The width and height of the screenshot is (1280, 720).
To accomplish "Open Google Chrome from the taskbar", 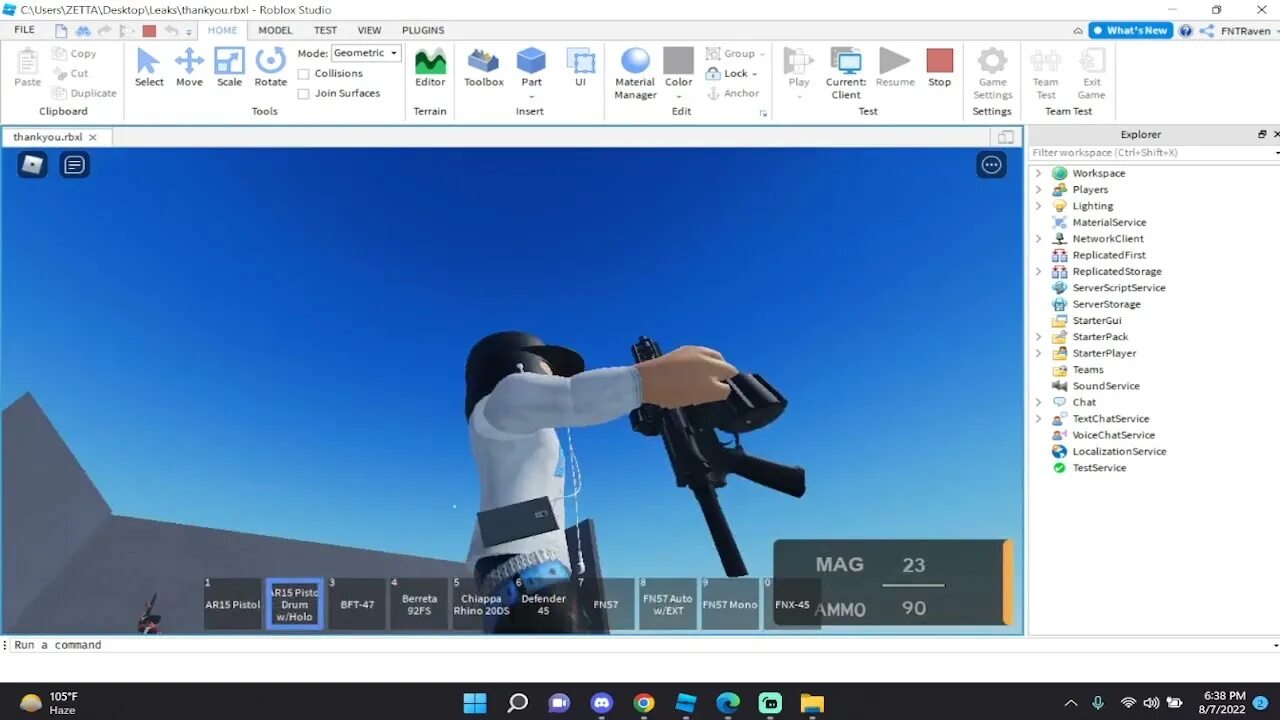I will (x=643, y=703).
